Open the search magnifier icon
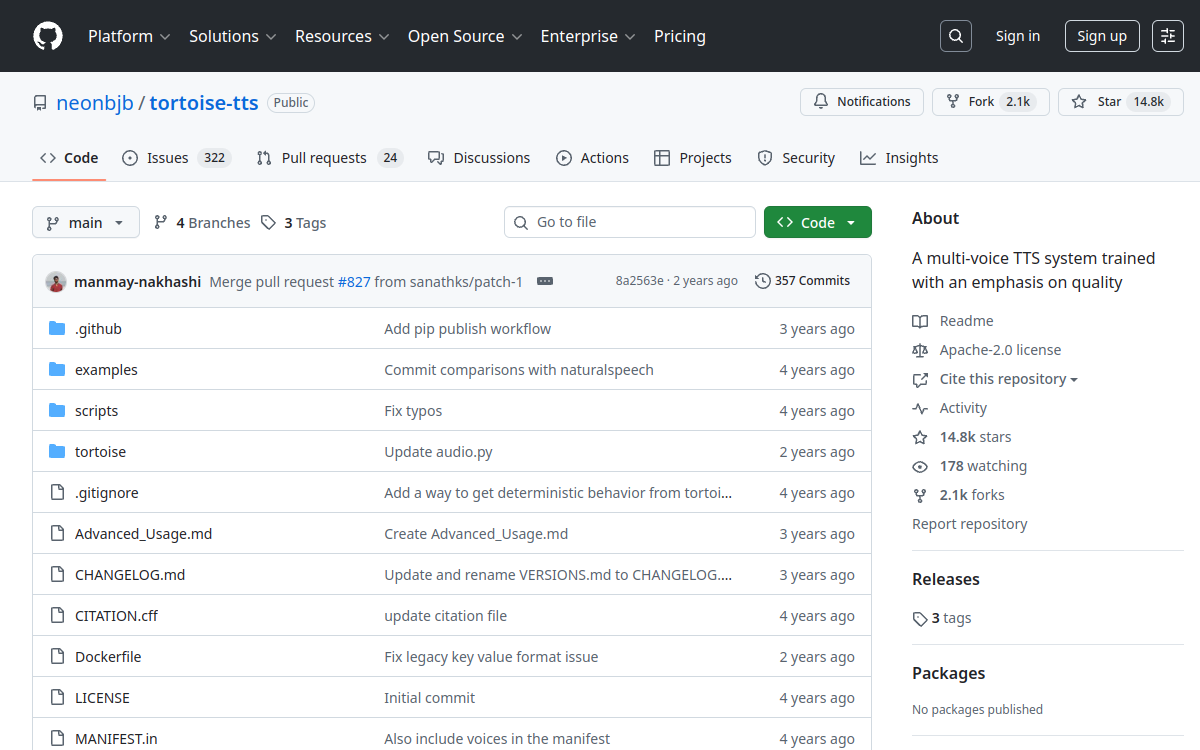This screenshot has height=750, width=1200. coord(956,36)
